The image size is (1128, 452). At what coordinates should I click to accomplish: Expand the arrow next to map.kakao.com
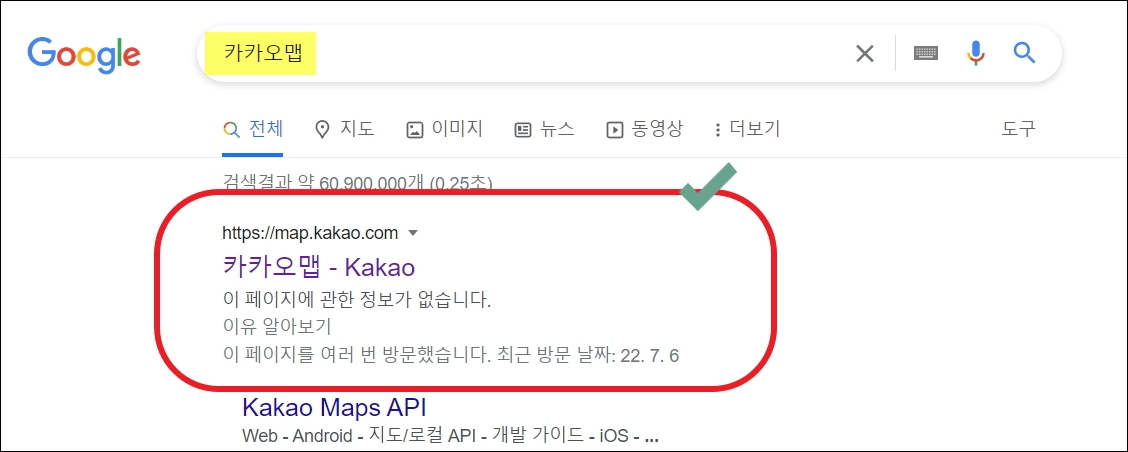point(412,233)
